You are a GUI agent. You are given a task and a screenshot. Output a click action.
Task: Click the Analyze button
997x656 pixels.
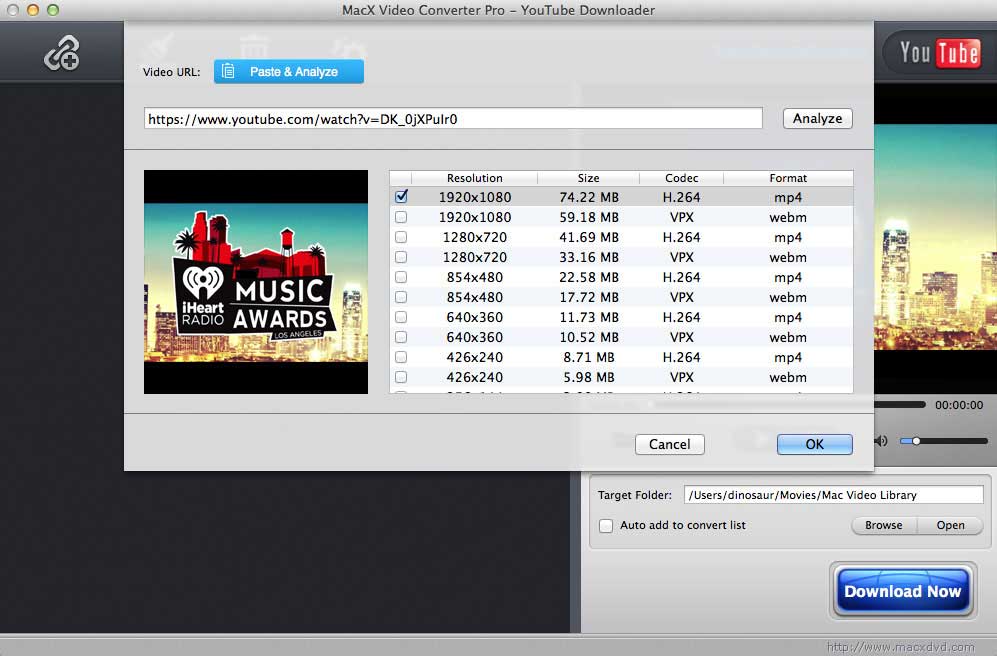(x=817, y=118)
